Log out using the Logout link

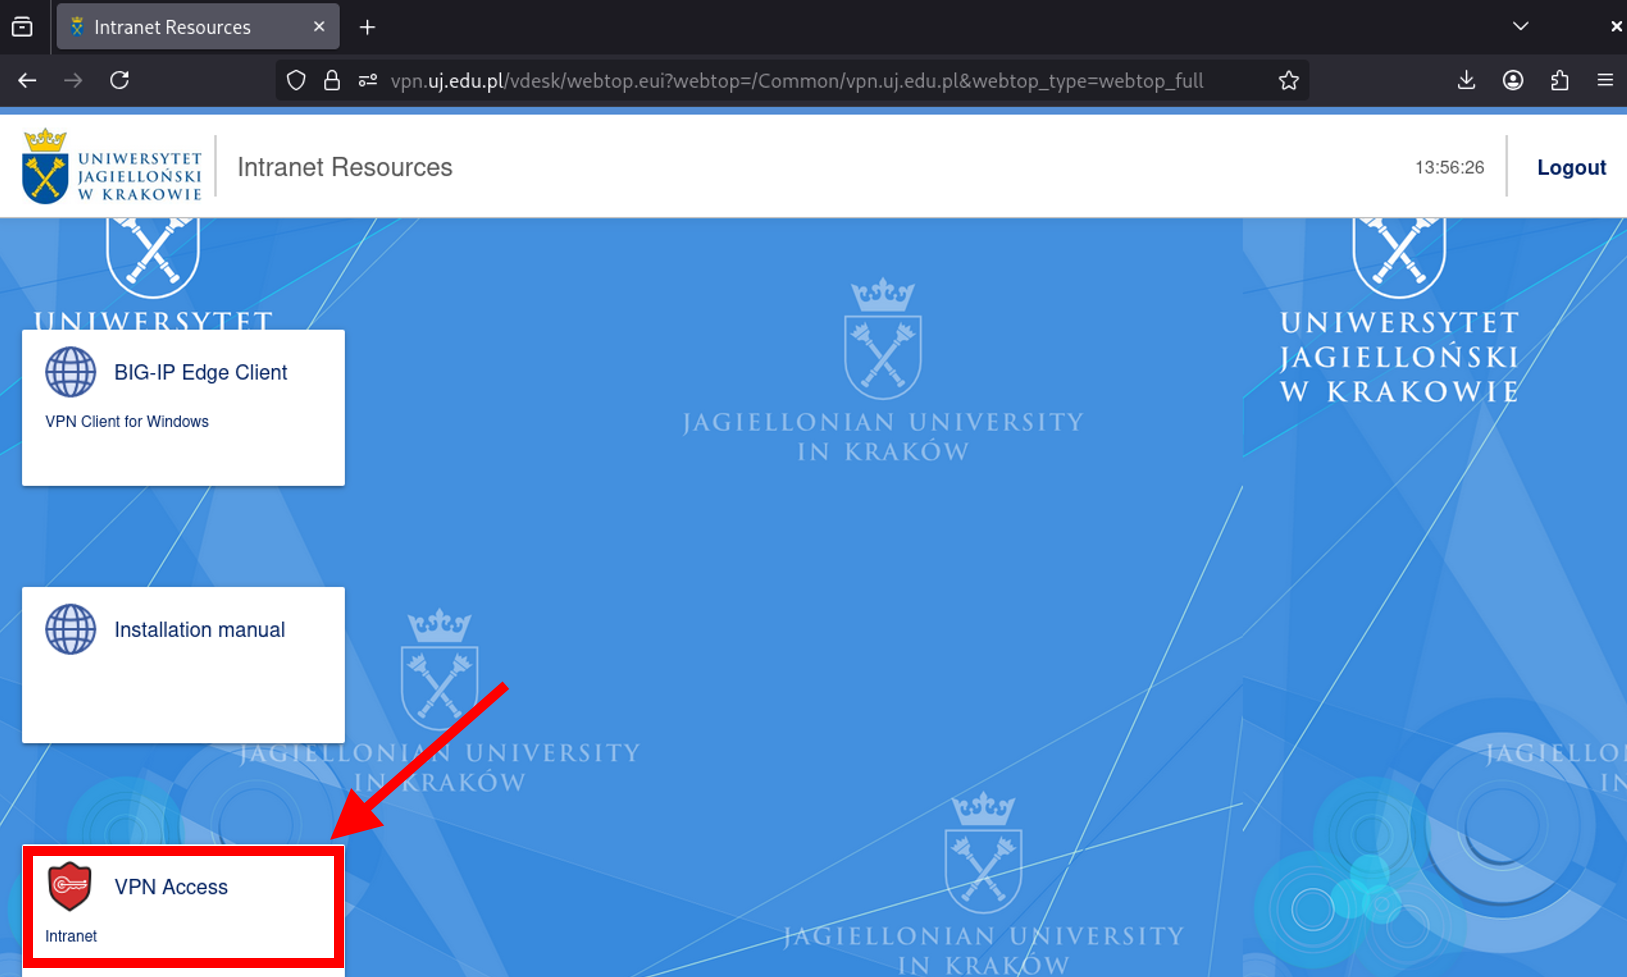(1571, 167)
